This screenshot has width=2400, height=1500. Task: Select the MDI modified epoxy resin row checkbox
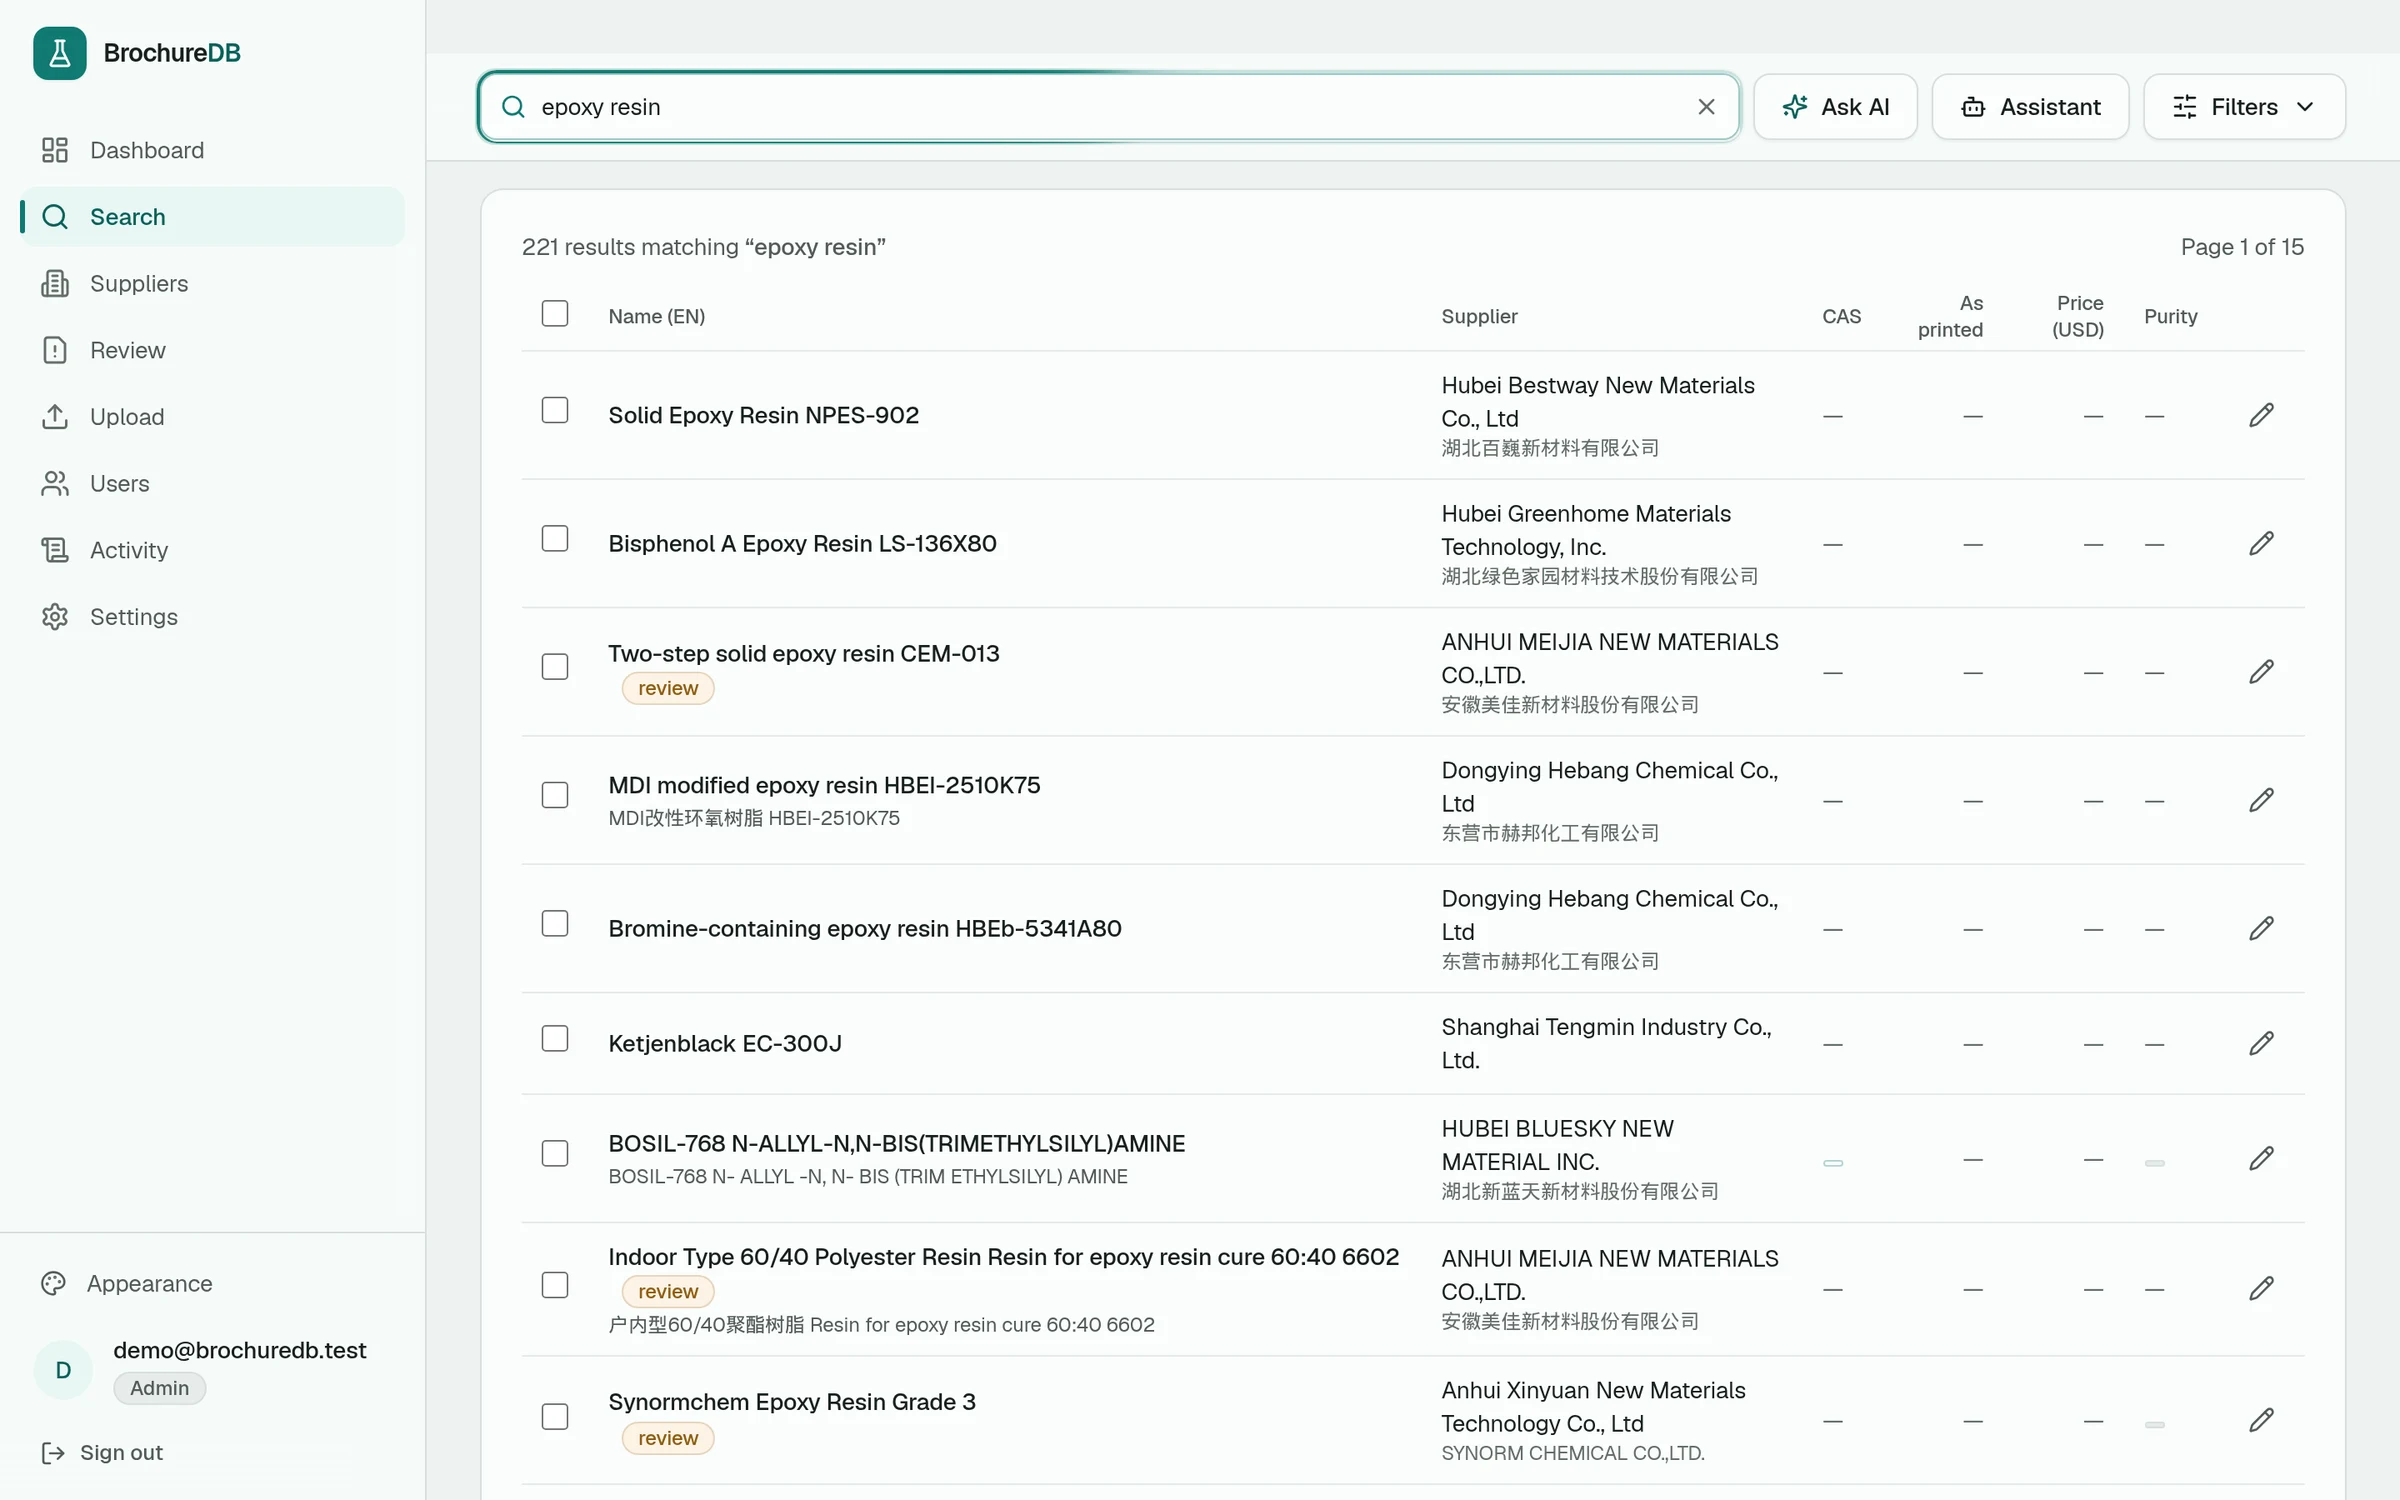tap(555, 796)
